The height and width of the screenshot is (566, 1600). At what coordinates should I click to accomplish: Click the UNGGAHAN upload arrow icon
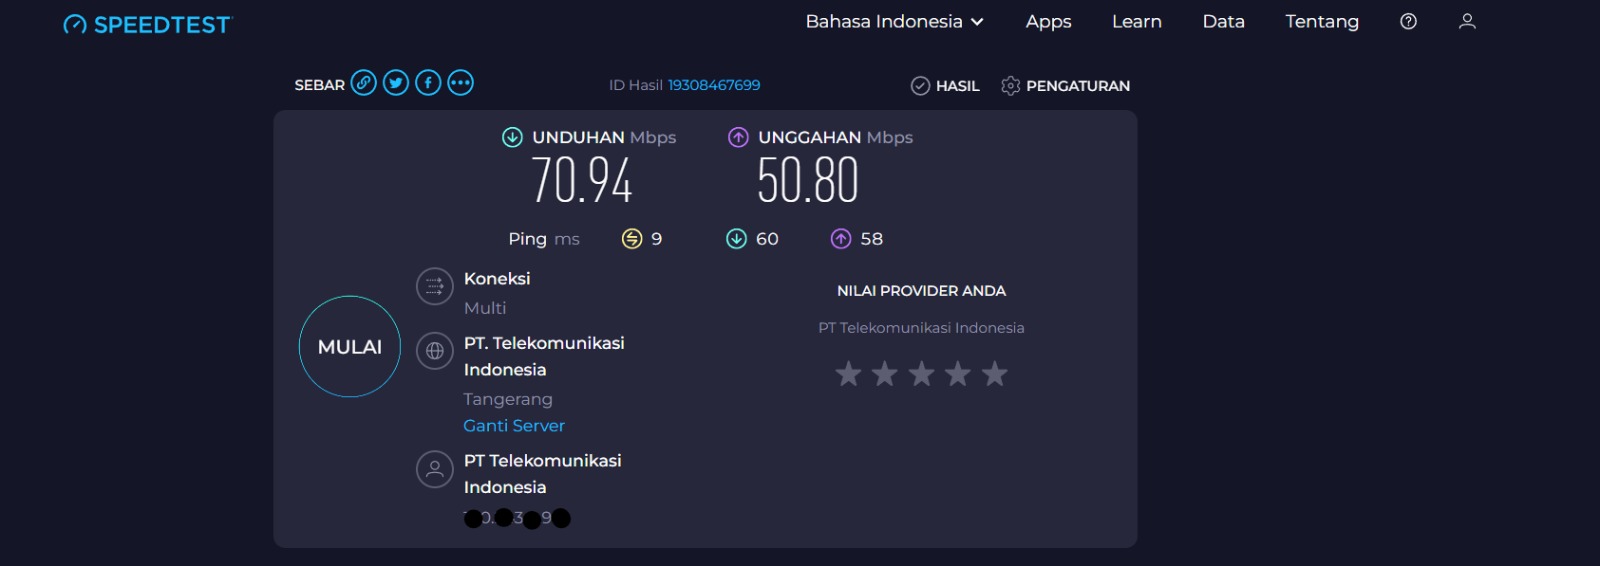[x=738, y=137]
